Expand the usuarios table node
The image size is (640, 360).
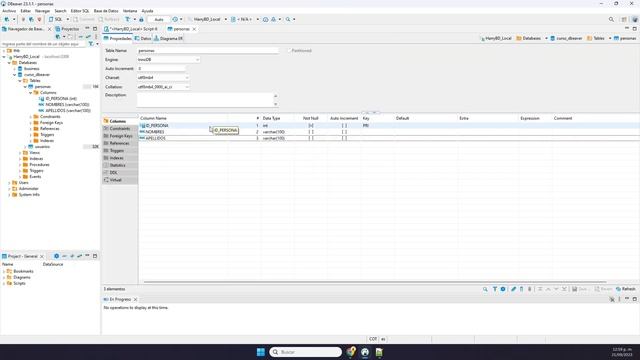(25, 147)
